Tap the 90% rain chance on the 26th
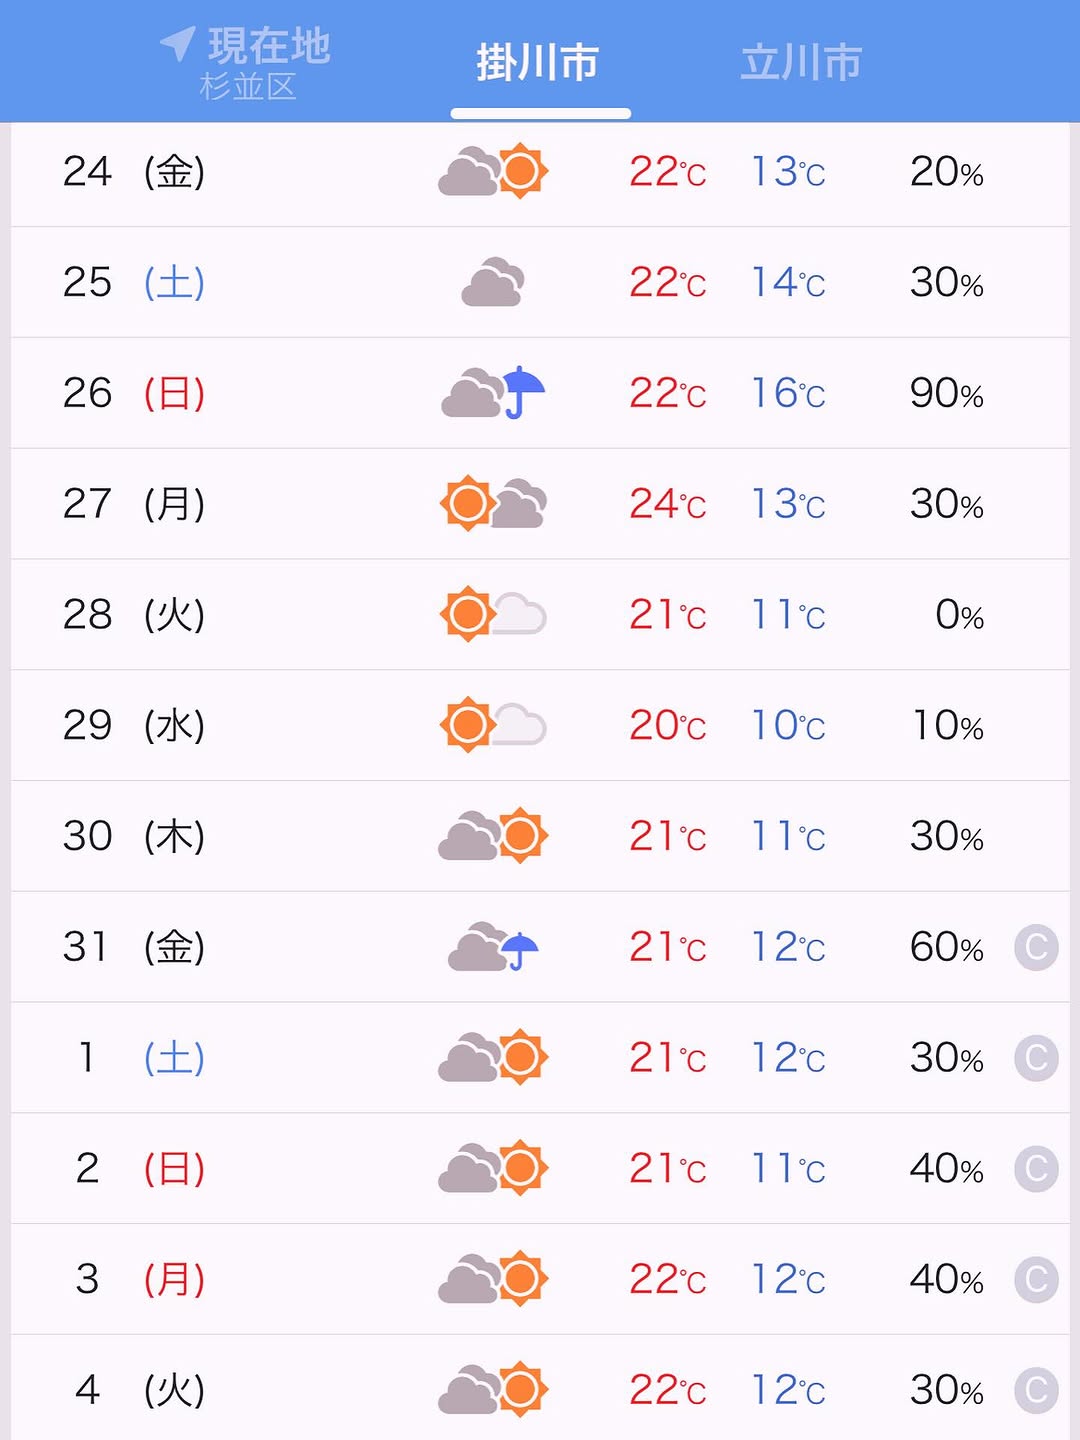The width and height of the screenshot is (1080, 1440). tap(946, 393)
